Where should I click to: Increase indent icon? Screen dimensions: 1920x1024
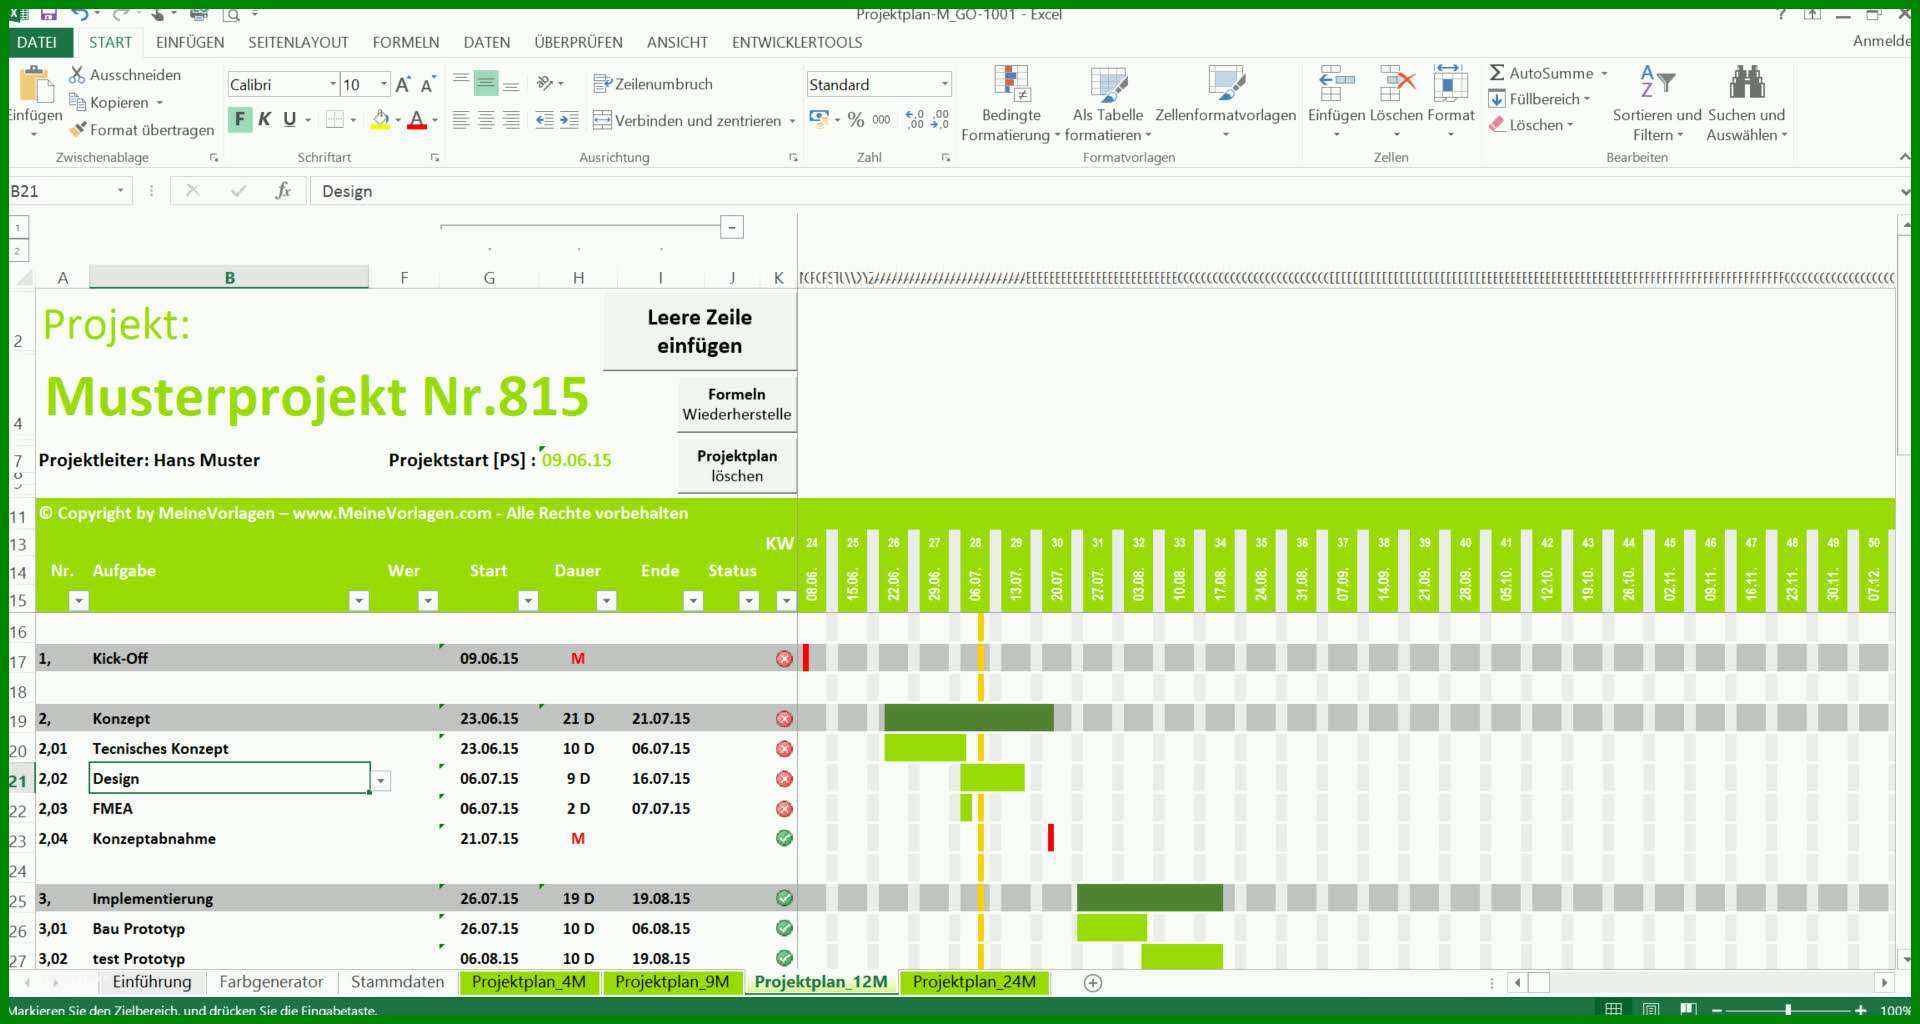click(x=569, y=120)
